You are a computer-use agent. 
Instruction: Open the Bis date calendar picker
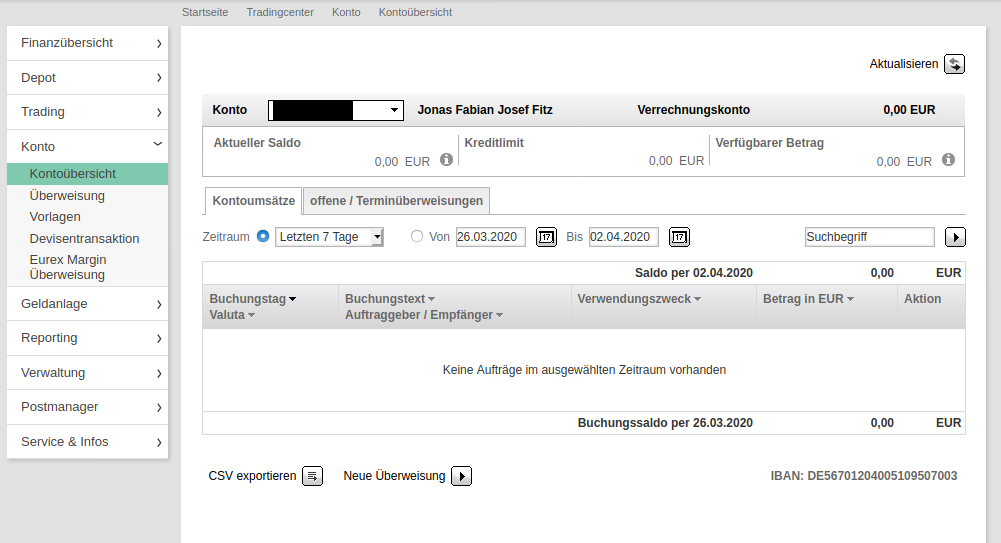pos(679,237)
